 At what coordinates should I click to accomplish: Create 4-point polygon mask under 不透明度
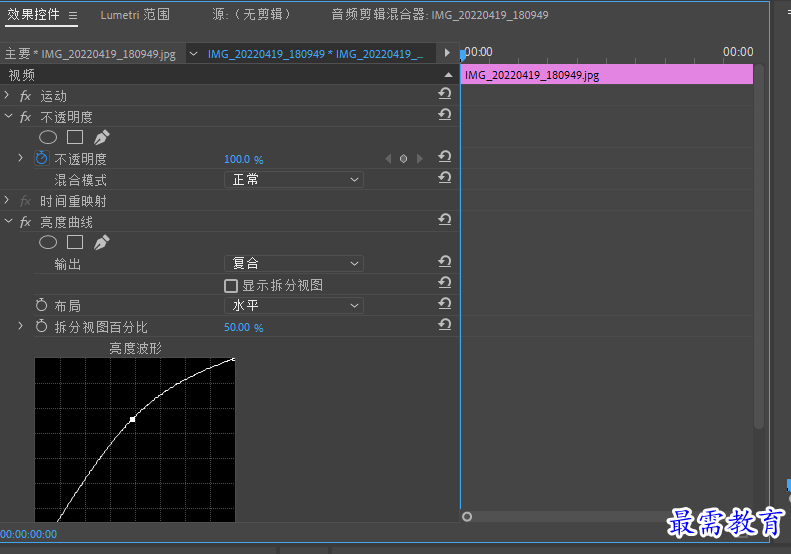(x=75, y=137)
